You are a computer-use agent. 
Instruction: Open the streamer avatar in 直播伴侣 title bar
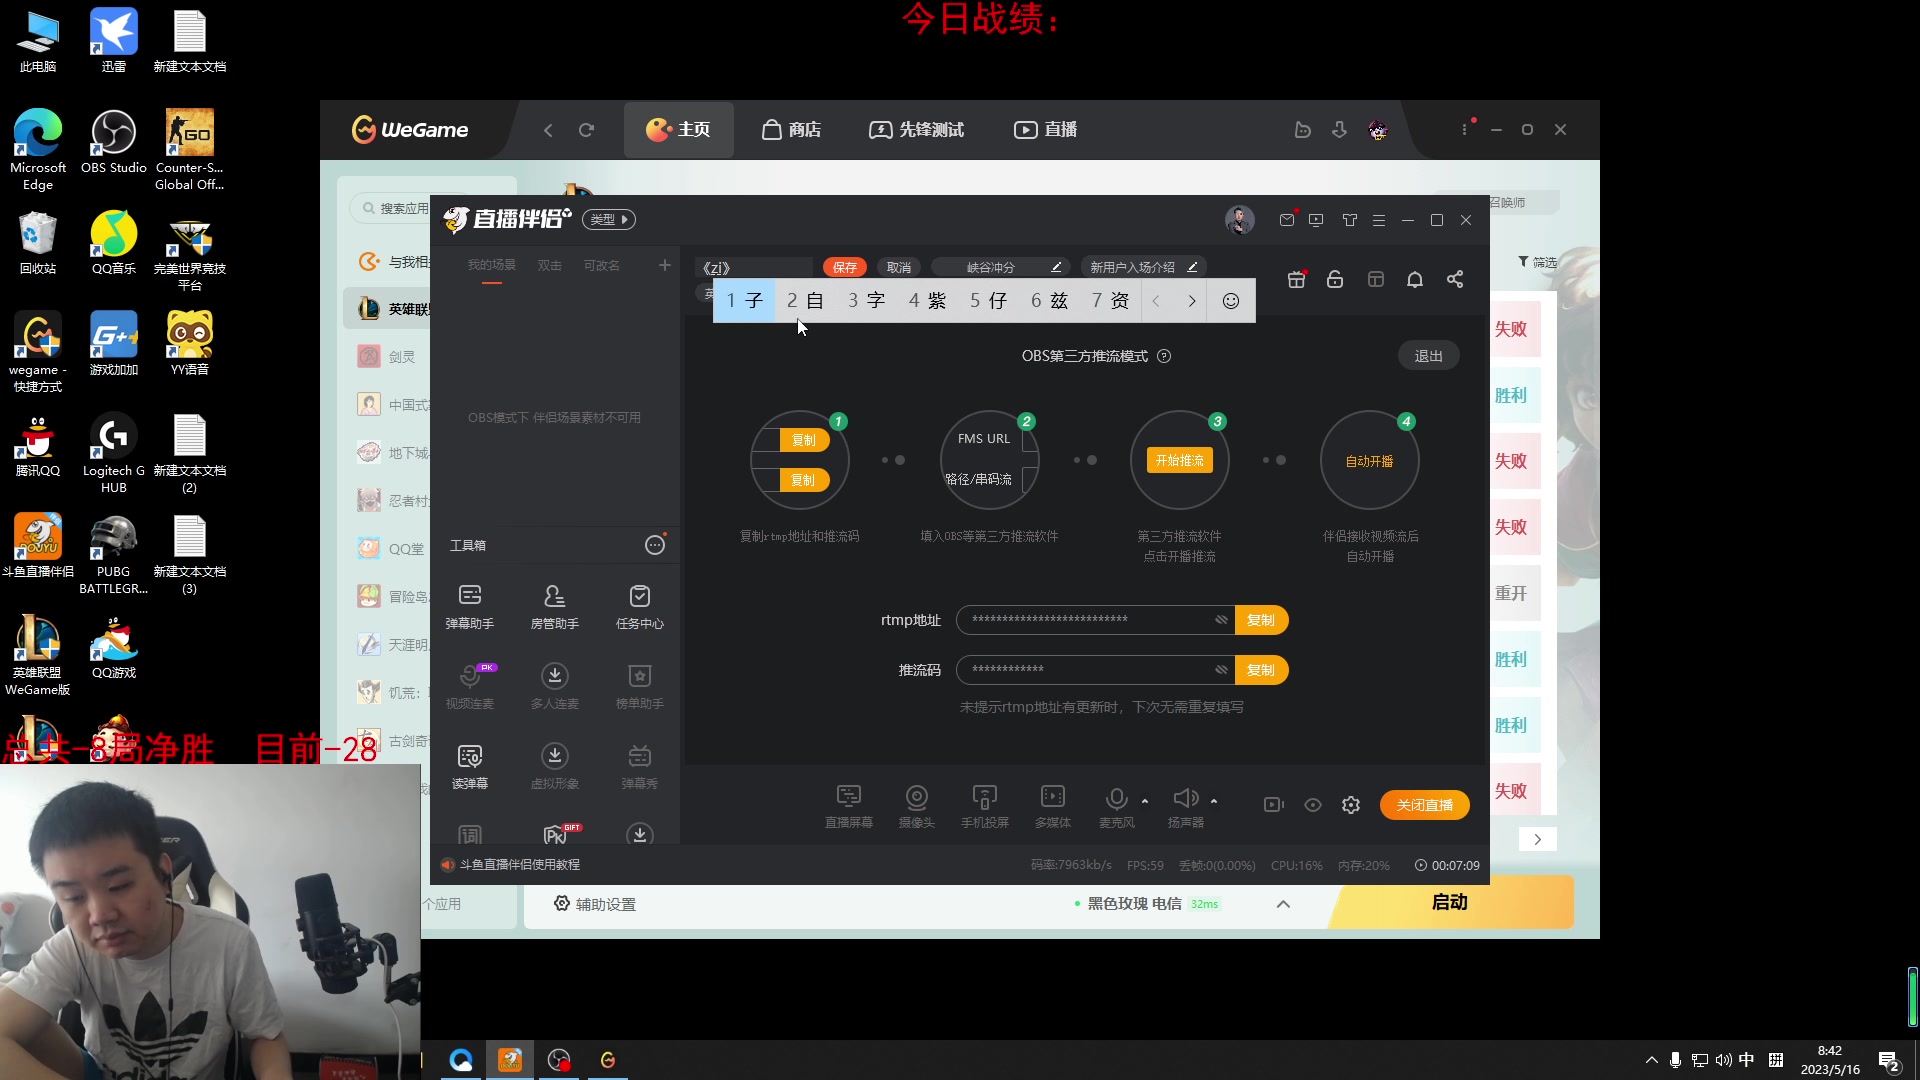pyautogui.click(x=1240, y=220)
